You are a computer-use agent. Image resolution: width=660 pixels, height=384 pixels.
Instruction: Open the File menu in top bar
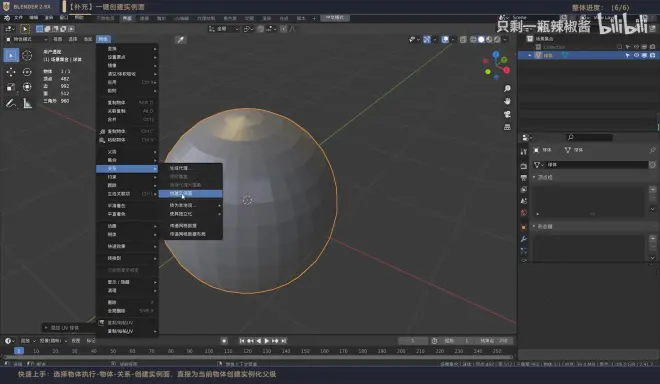tap(19, 18)
